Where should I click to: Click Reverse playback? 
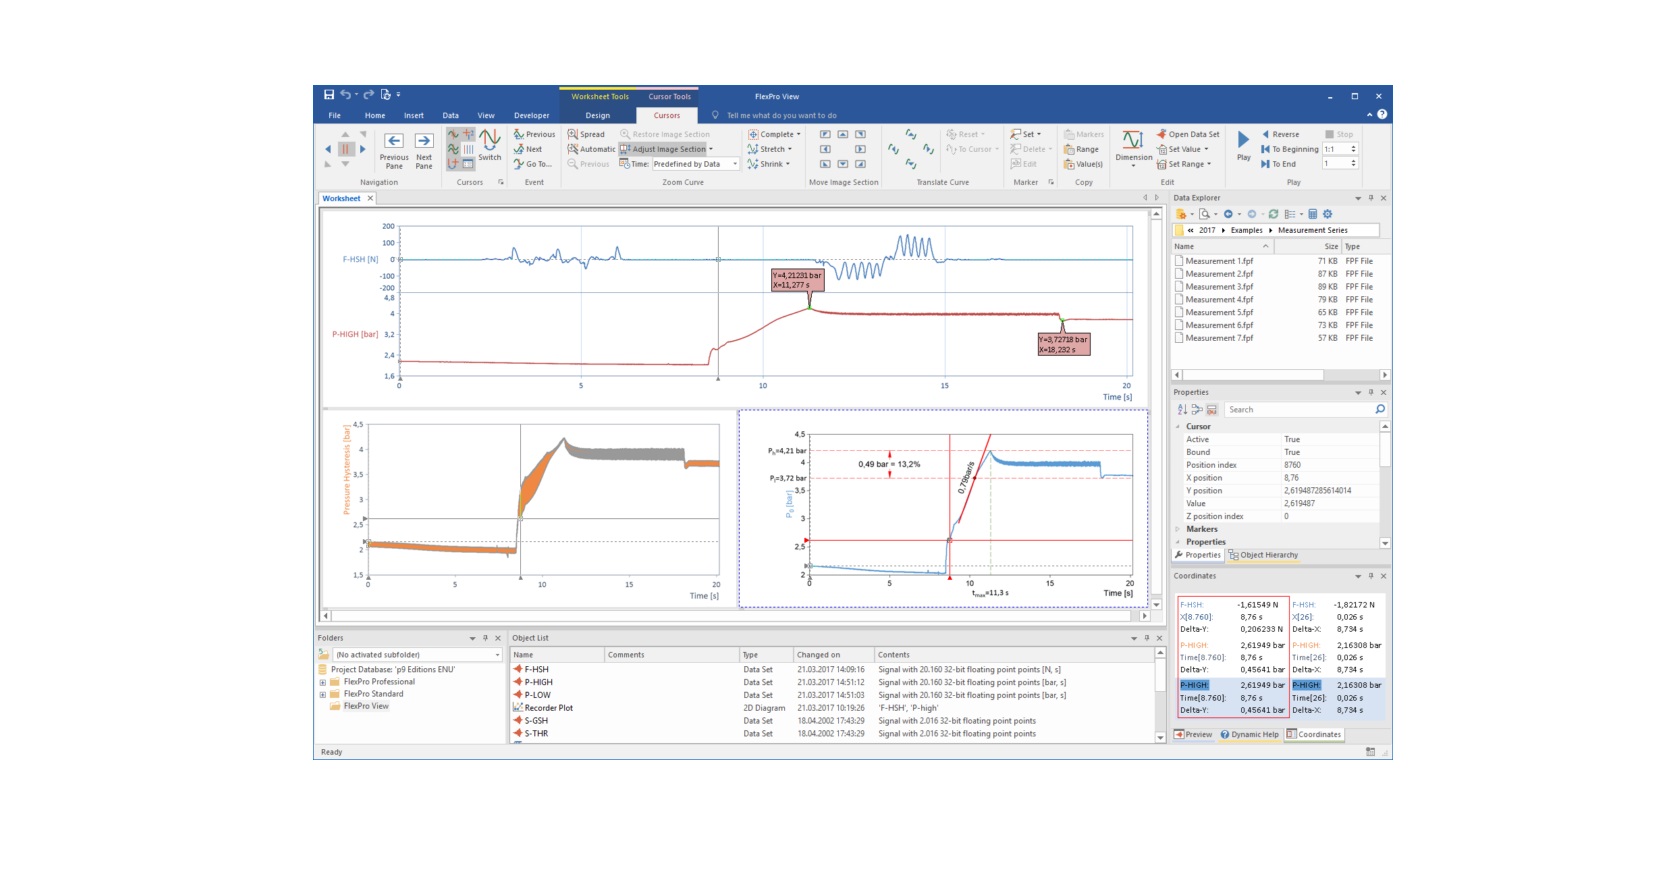click(x=1281, y=134)
